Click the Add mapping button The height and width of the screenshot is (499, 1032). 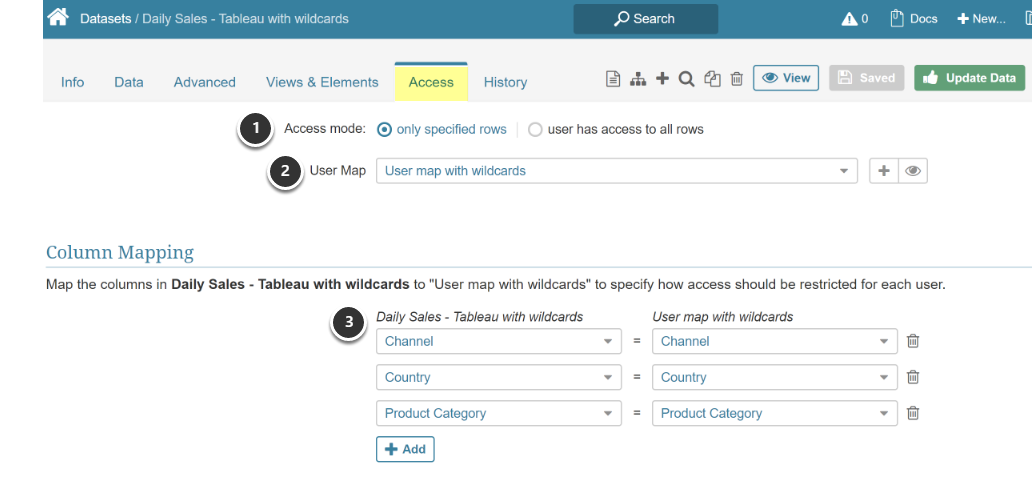click(405, 449)
